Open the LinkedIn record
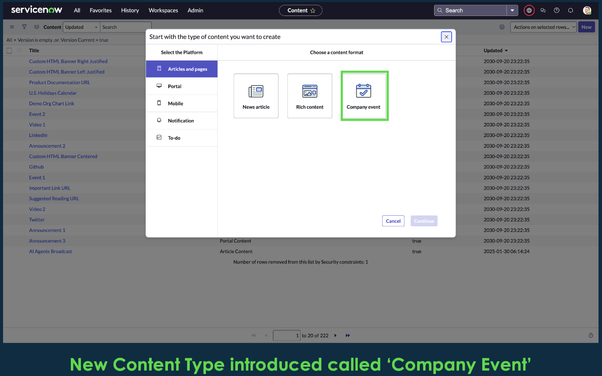Viewport: 602px width, 376px height. click(x=38, y=135)
